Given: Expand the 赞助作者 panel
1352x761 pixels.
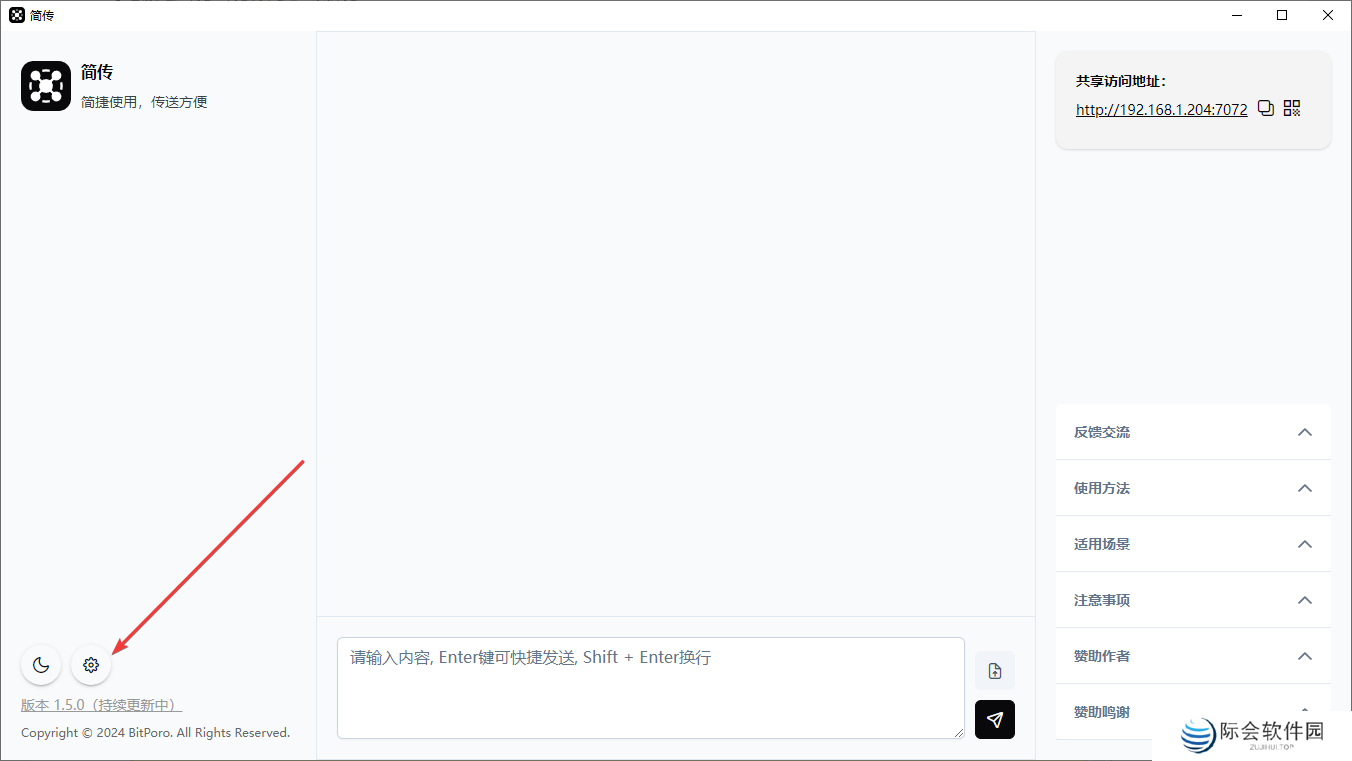Looking at the screenshot, I should pyautogui.click(x=1193, y=656).
